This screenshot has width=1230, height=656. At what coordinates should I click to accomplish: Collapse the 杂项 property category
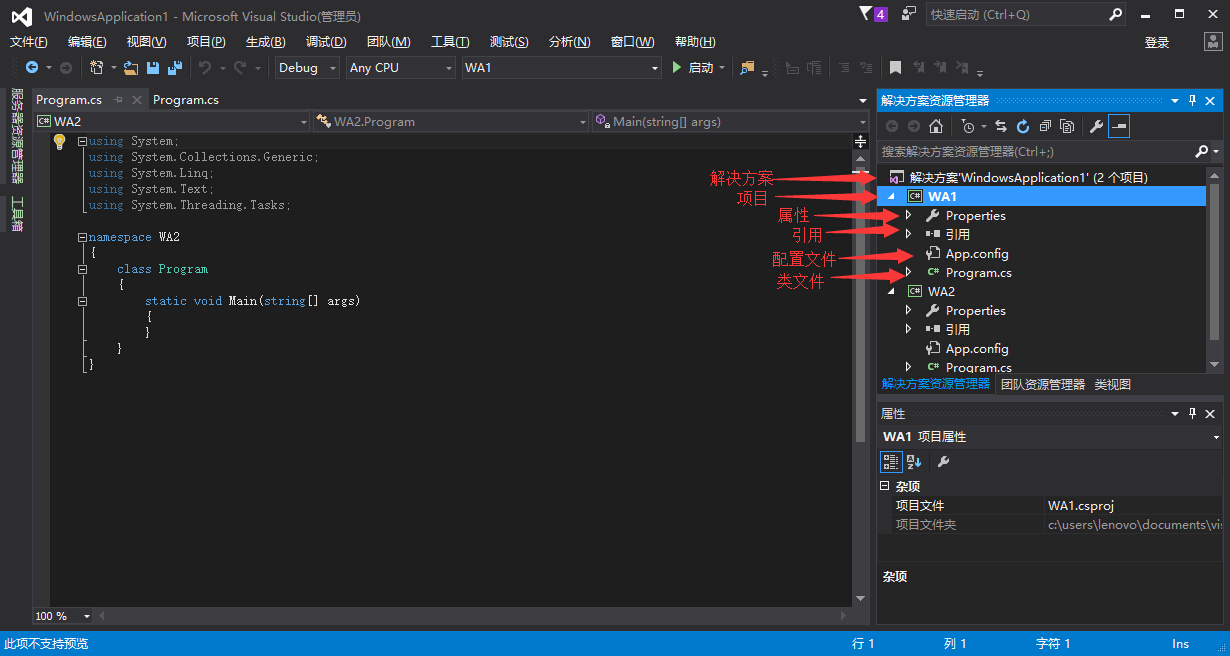click(x=884, y=486)
